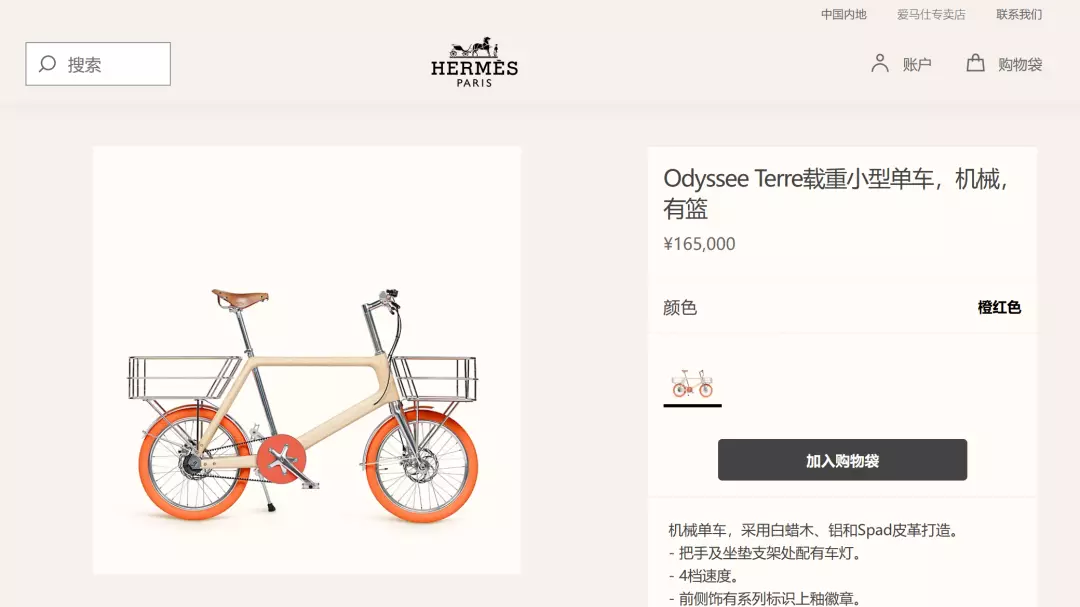1080x607 pixels.
Task: Click the 账户 account label
Action: pos(917,65)
